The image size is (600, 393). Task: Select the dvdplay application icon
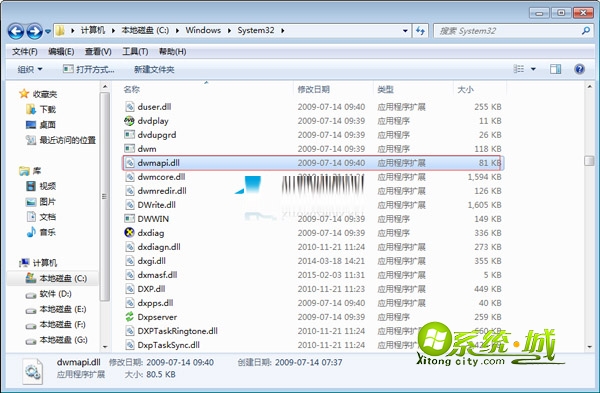point(130,121)
